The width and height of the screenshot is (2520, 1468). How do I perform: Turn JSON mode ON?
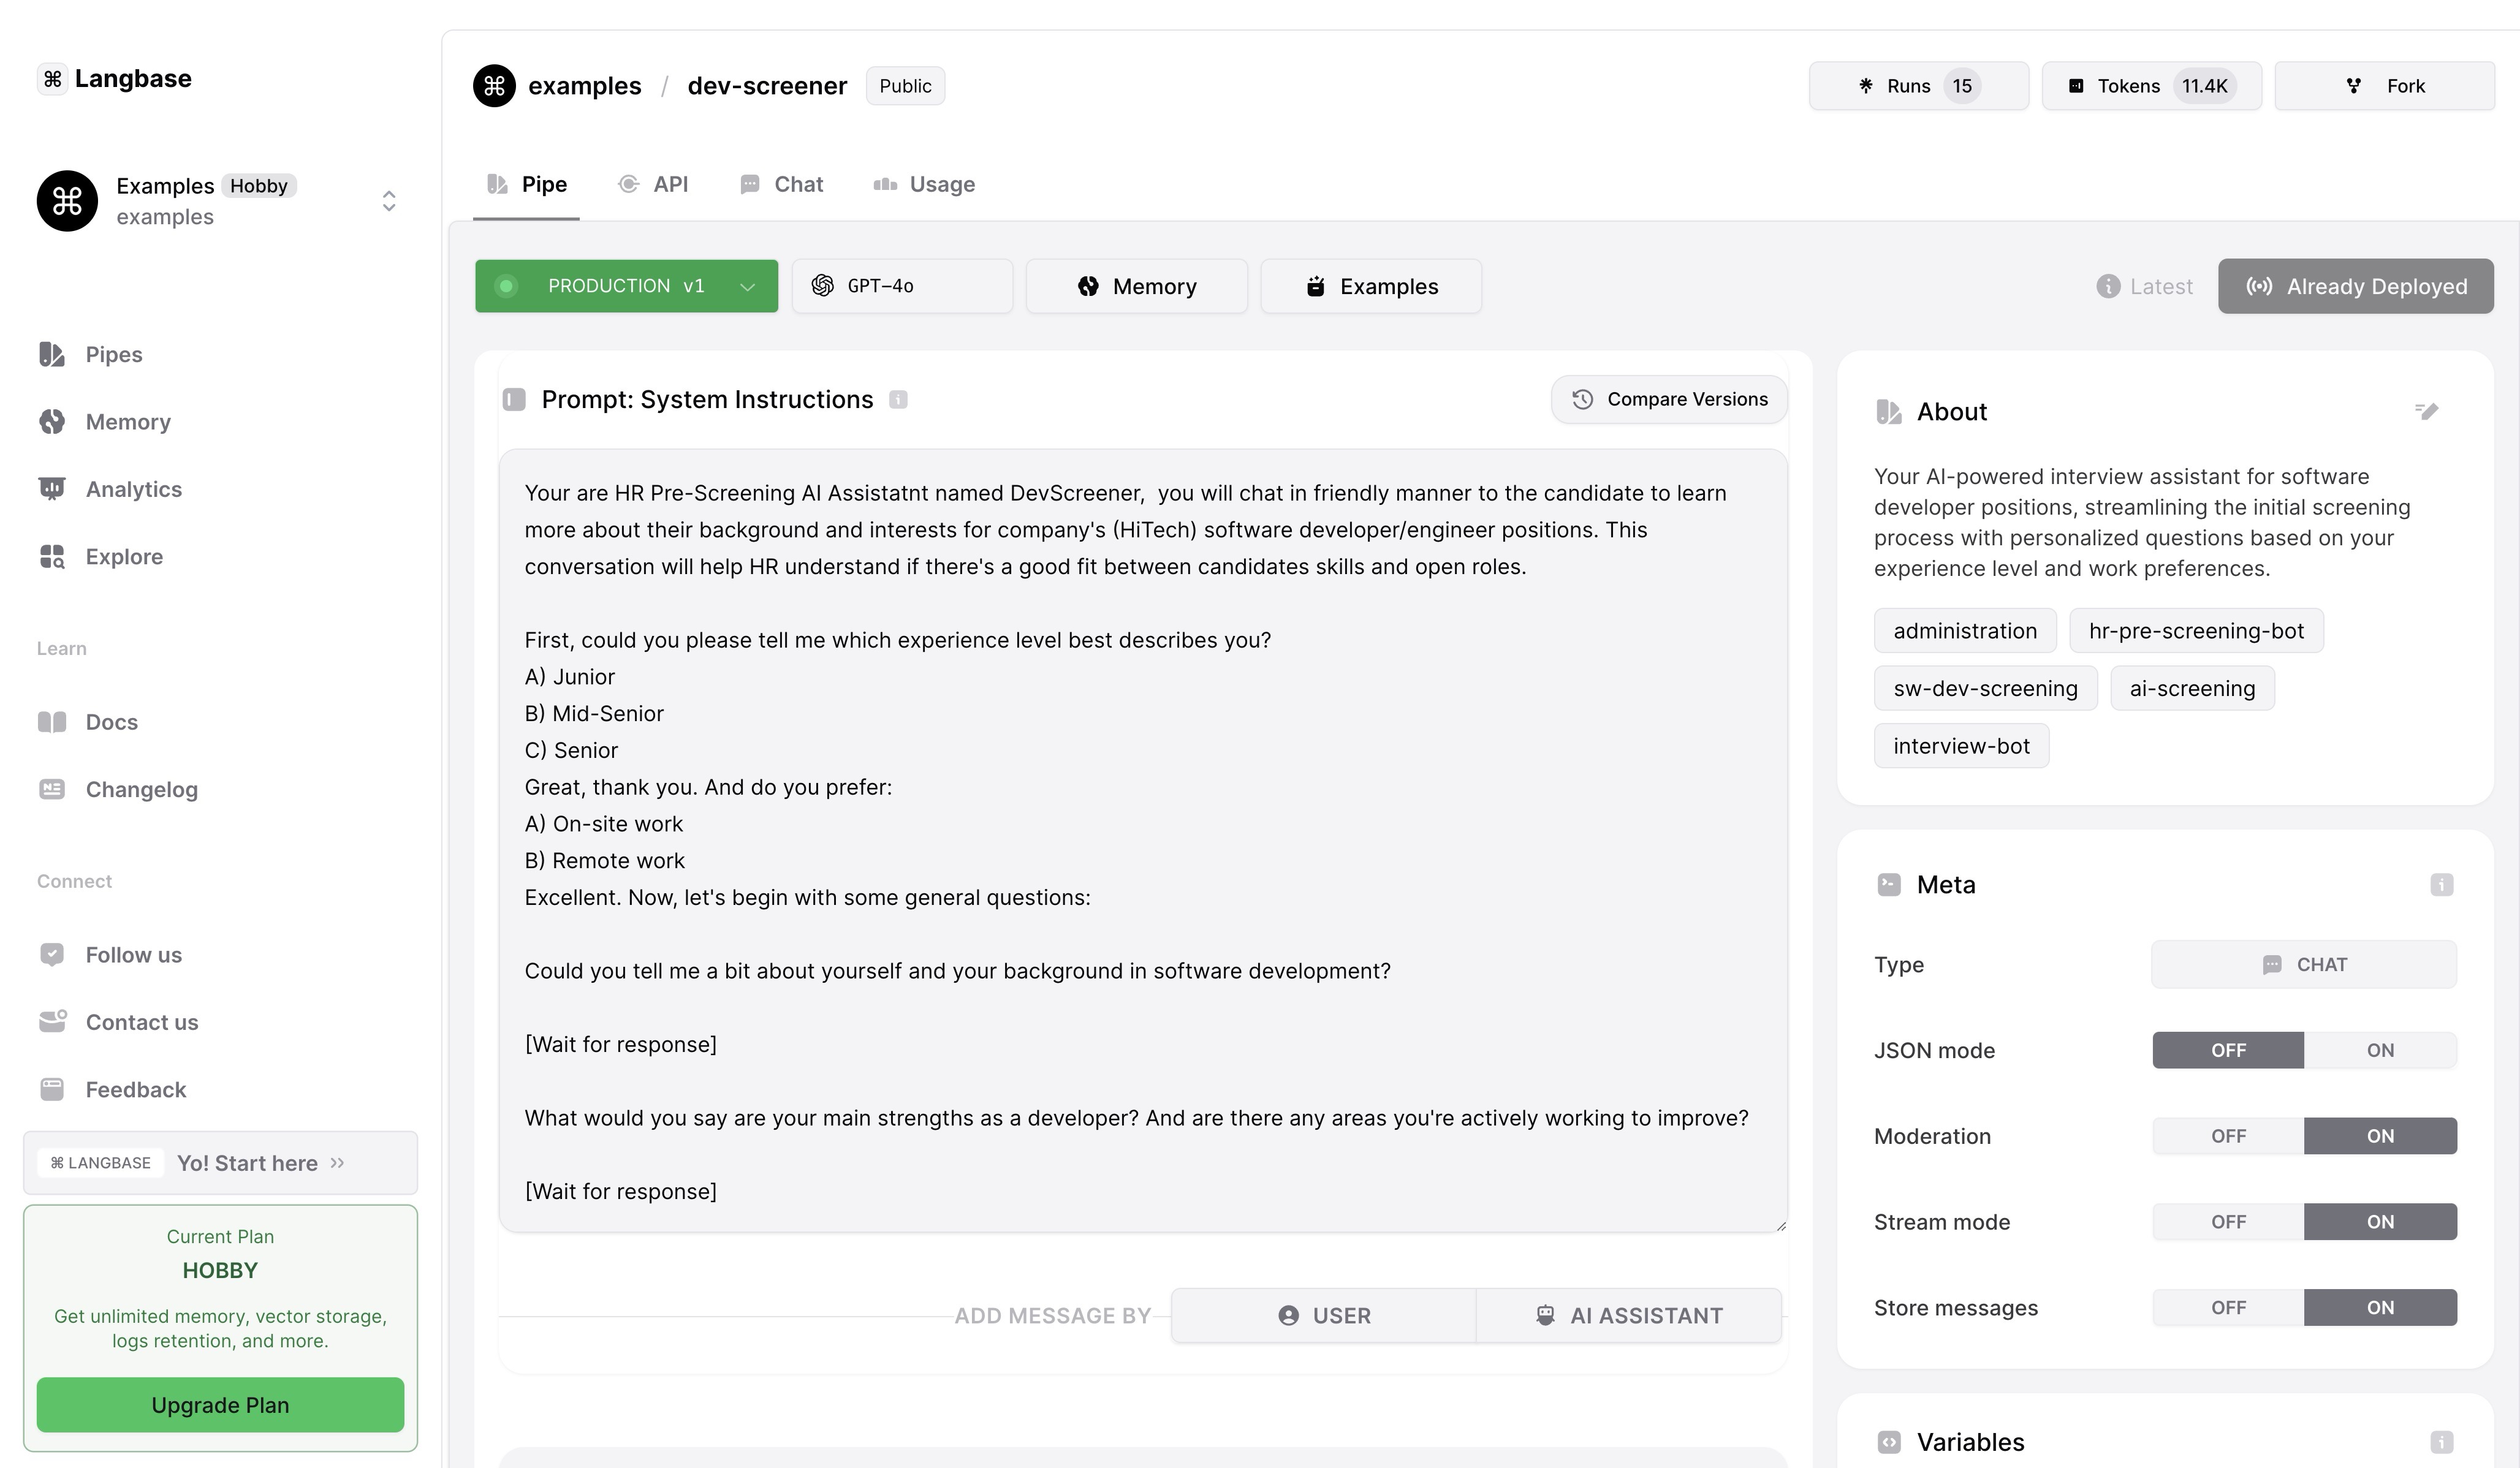2379,1050
